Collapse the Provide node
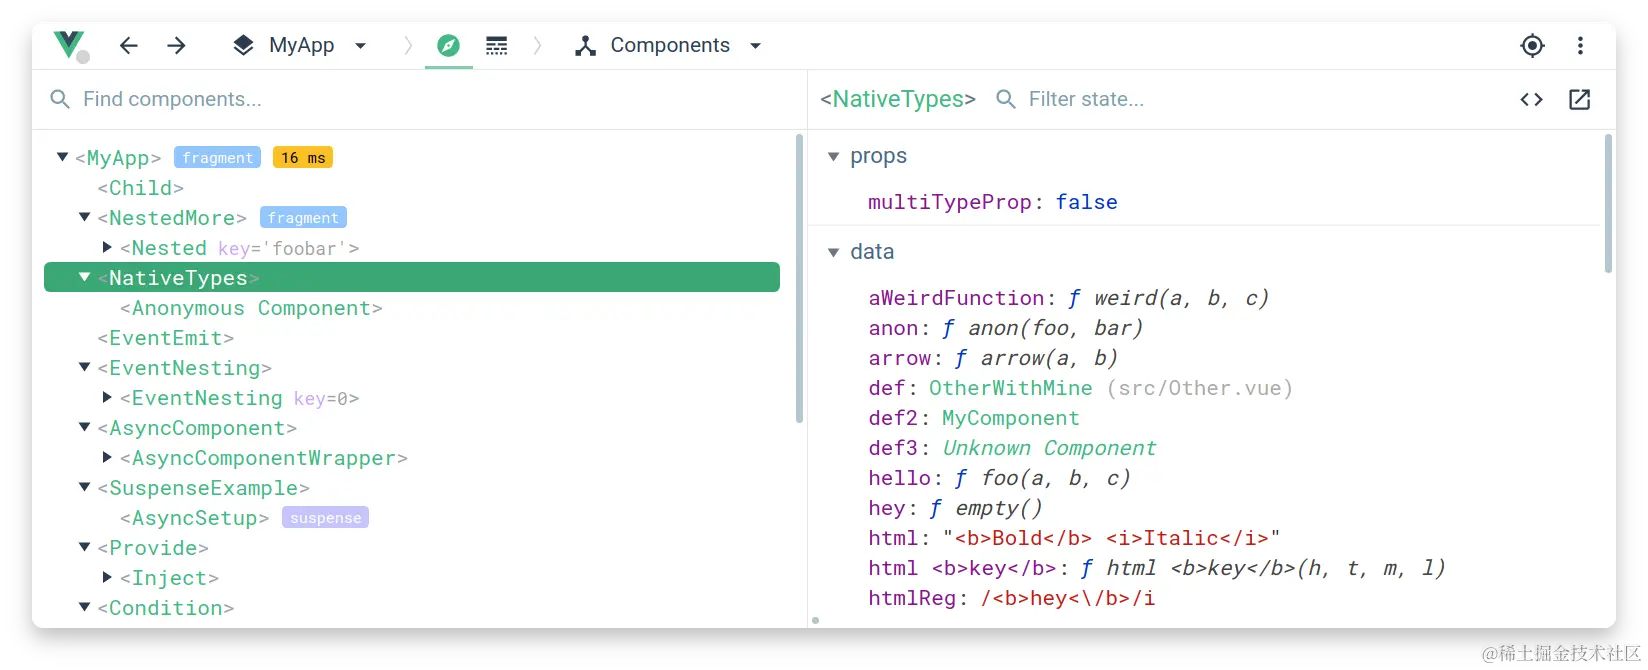Image resolution: width=1648 pixels, height=670 pixels. [85, 547]
